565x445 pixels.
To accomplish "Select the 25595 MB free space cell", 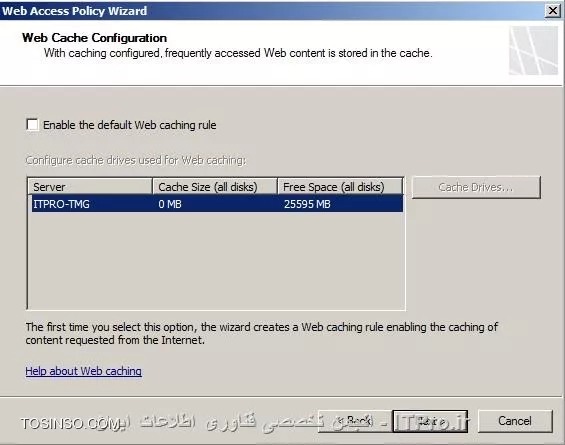I will click(307, 204).
